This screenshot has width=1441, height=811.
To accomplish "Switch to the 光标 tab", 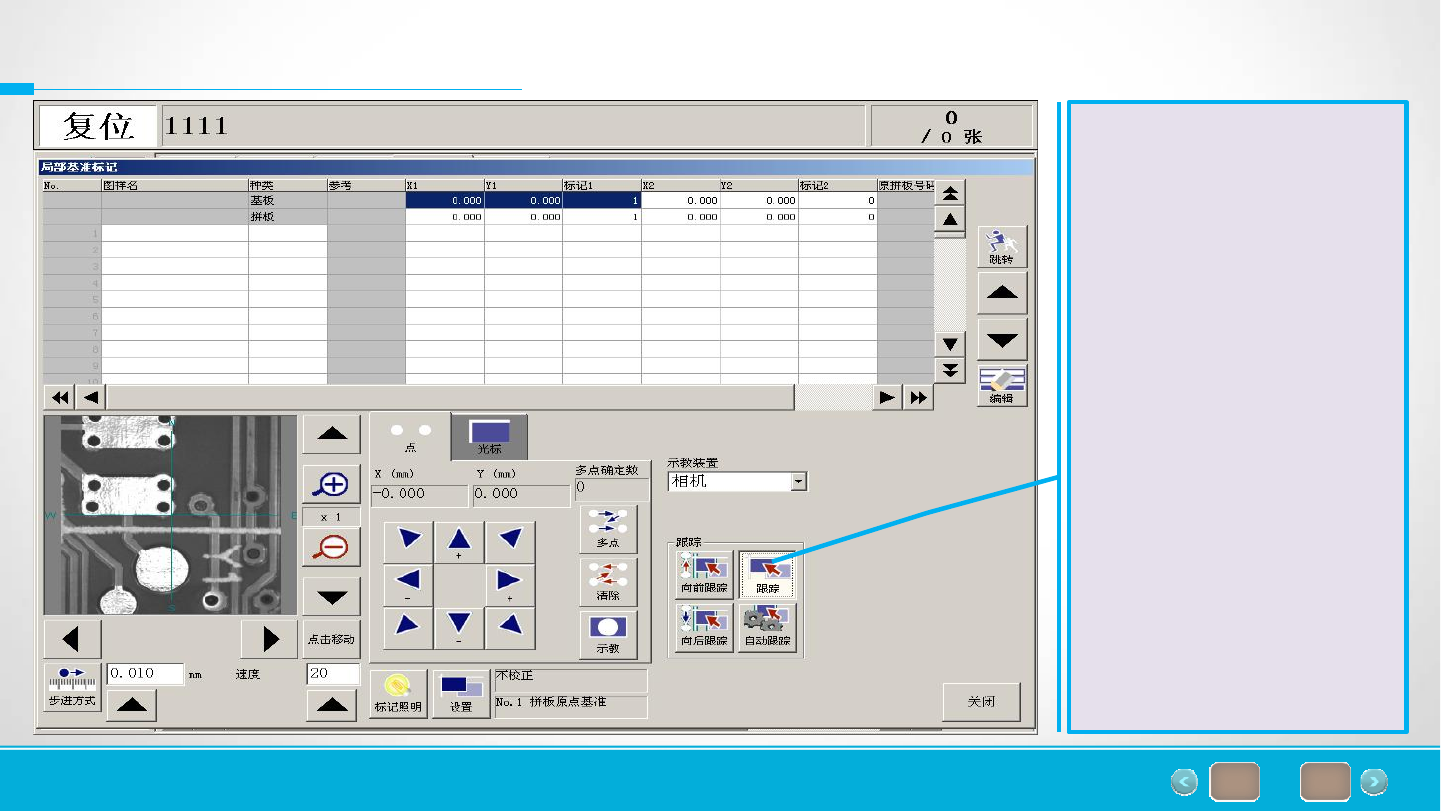I will (x=490, y=437).
